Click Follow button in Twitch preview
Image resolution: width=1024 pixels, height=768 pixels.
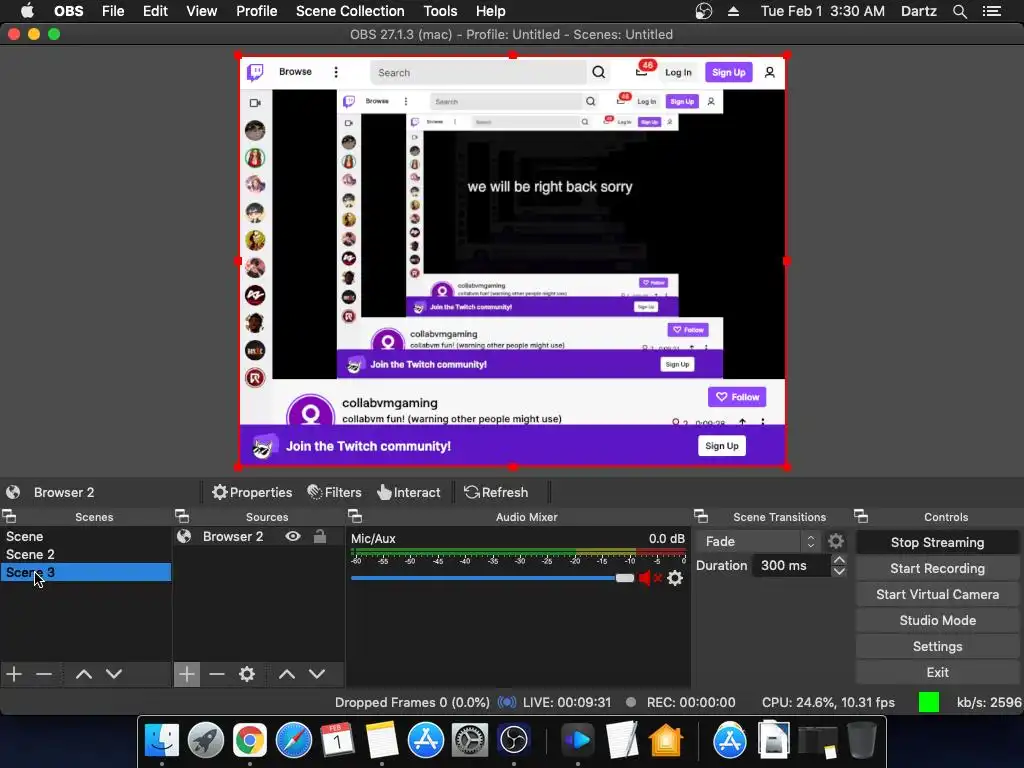(x=737, y=397)
